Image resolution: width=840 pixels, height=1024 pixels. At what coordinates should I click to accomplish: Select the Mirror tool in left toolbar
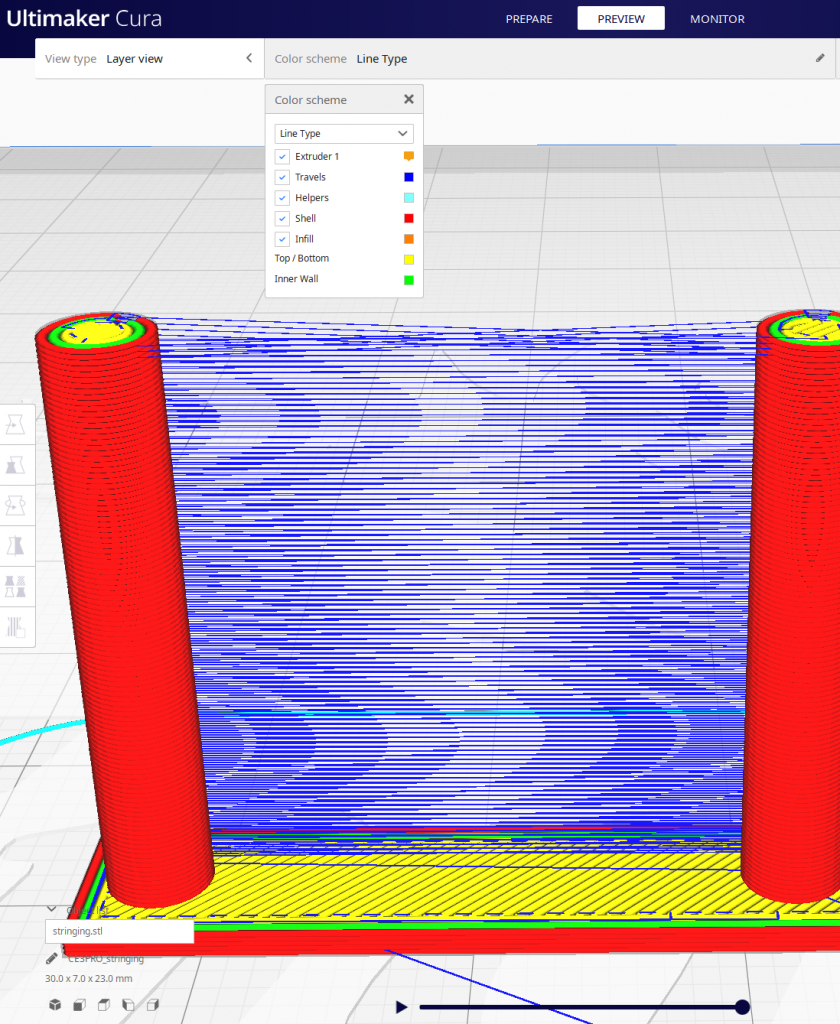(16, 546)
